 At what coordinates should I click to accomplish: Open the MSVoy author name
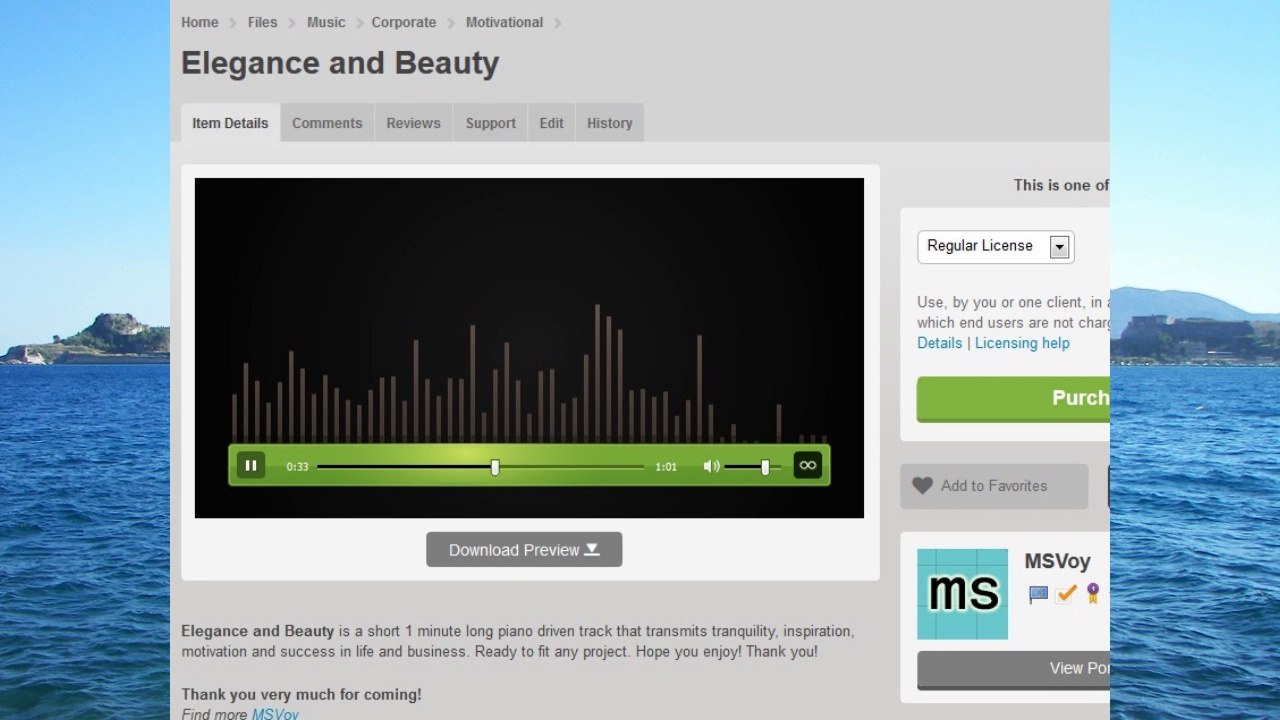tap(1057, 561)
